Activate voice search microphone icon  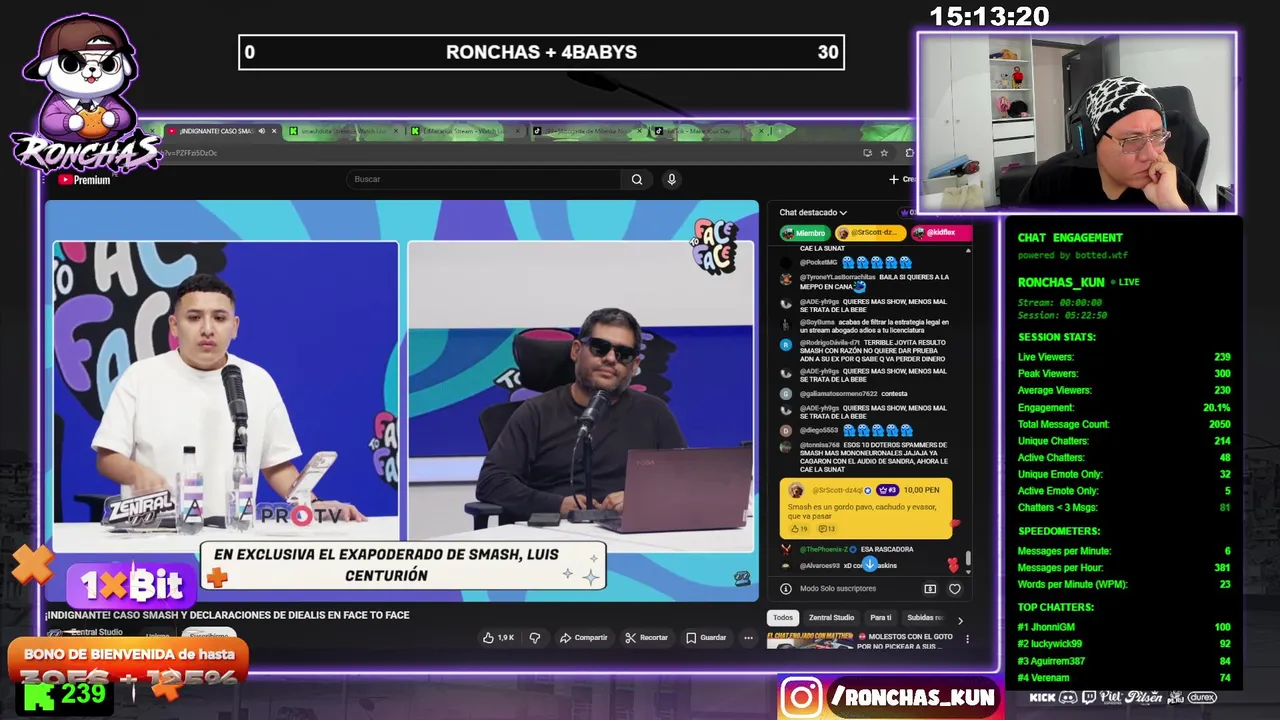point(671,180)
